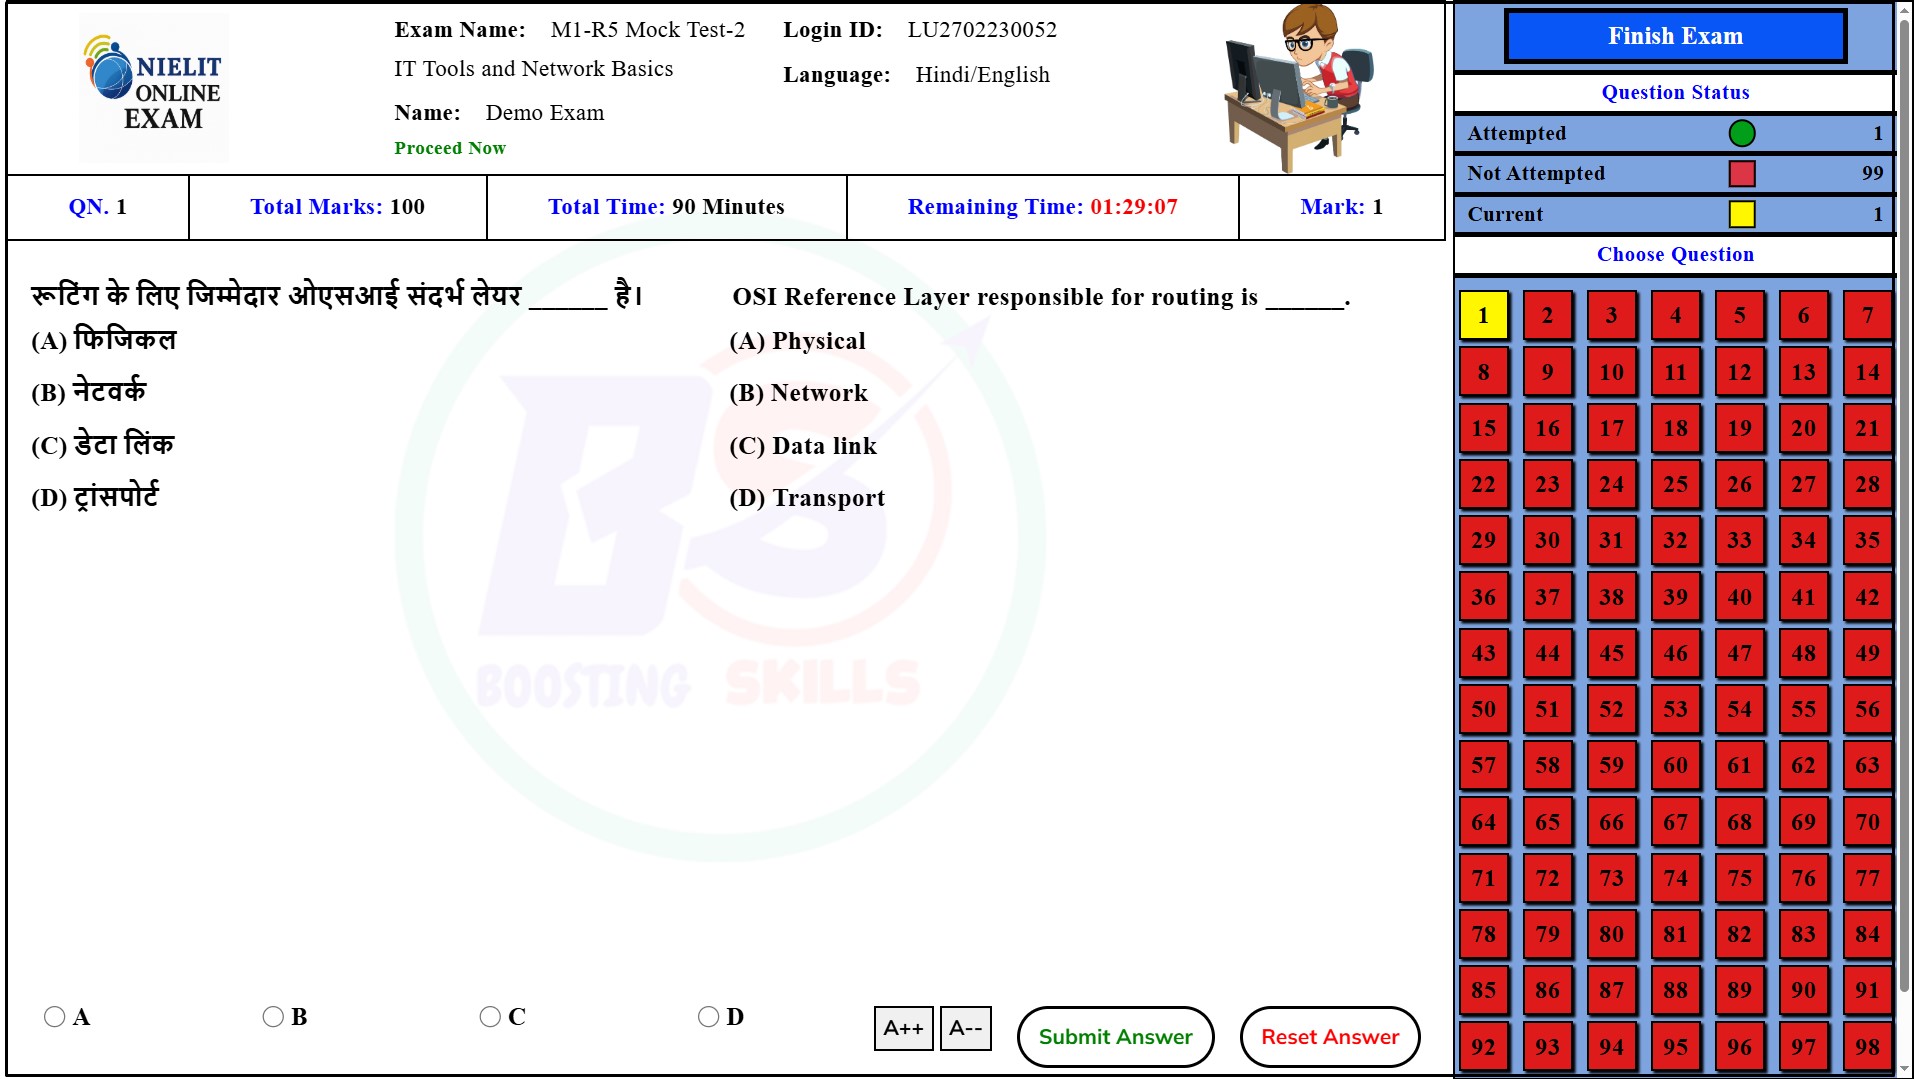Increase font size with A++ button
This screenshot has height=1079, width=1919.
(903, 1029)
